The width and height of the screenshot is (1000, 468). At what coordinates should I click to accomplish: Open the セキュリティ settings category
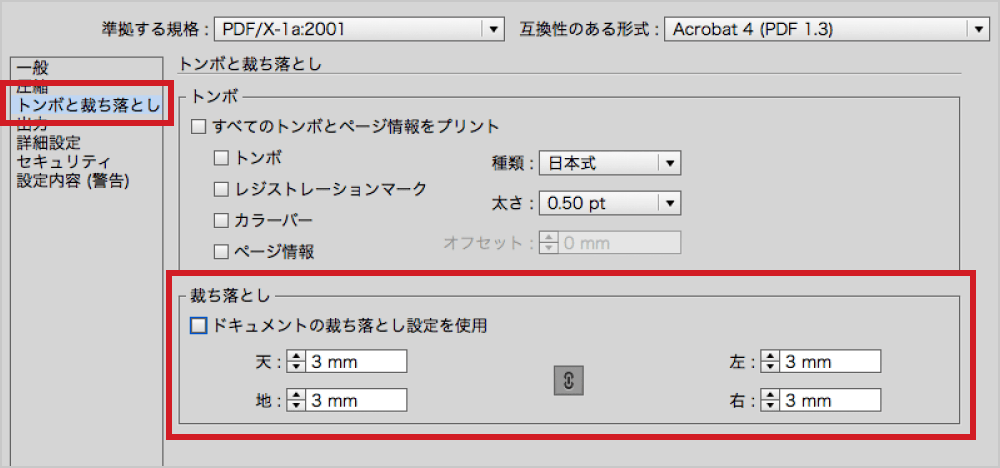tap(63, 161)
